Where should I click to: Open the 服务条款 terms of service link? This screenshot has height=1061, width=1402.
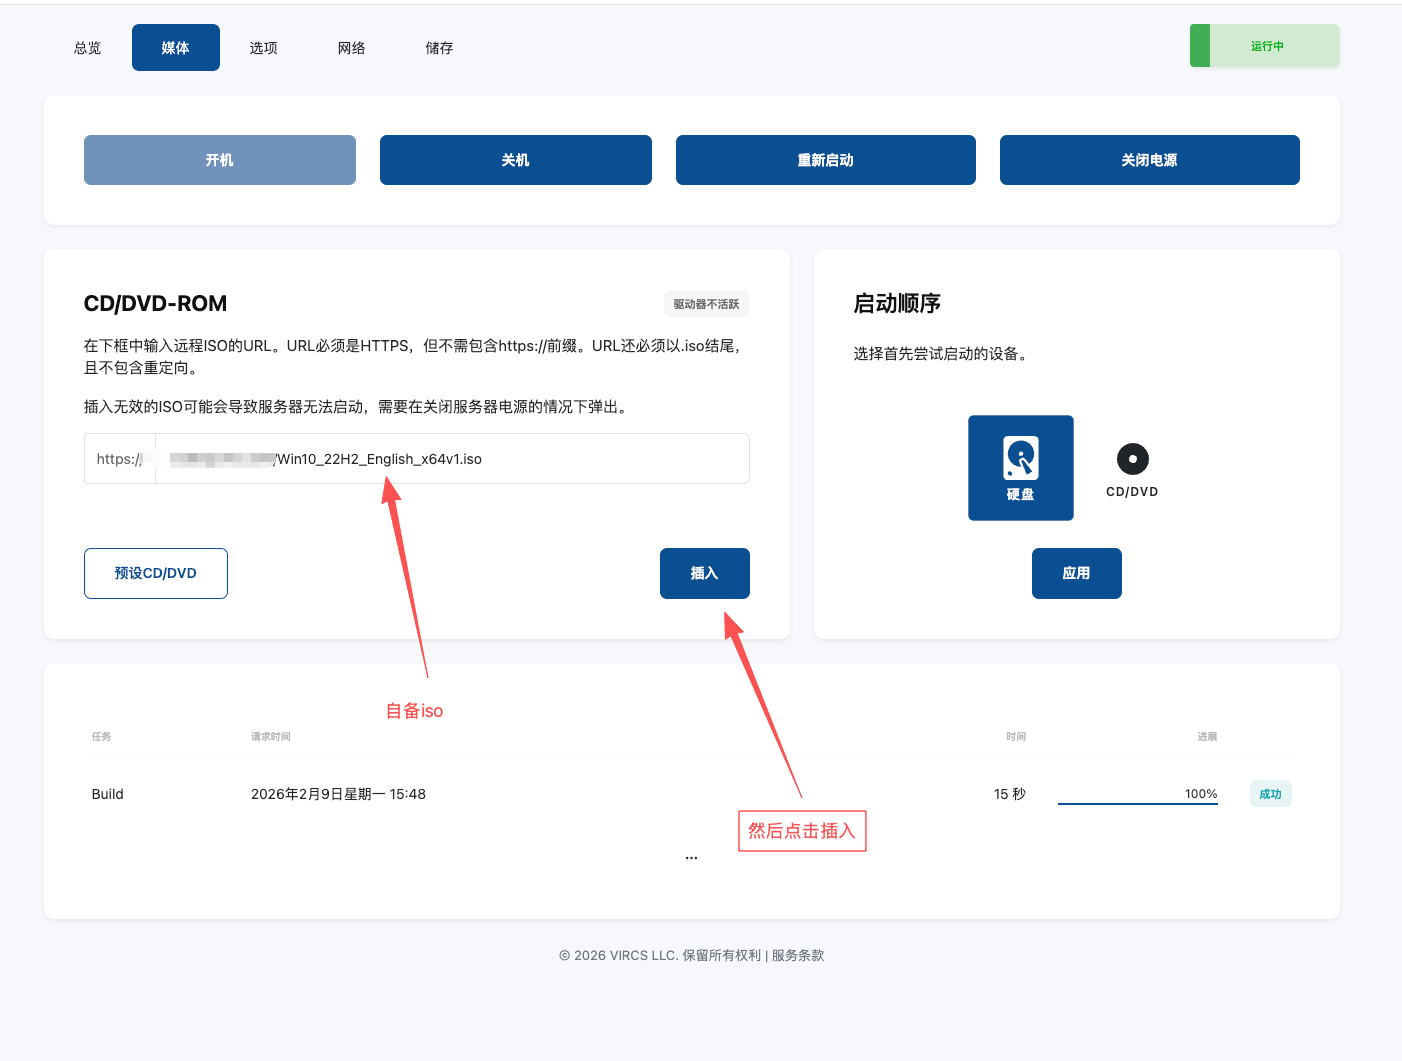(798, 955)
